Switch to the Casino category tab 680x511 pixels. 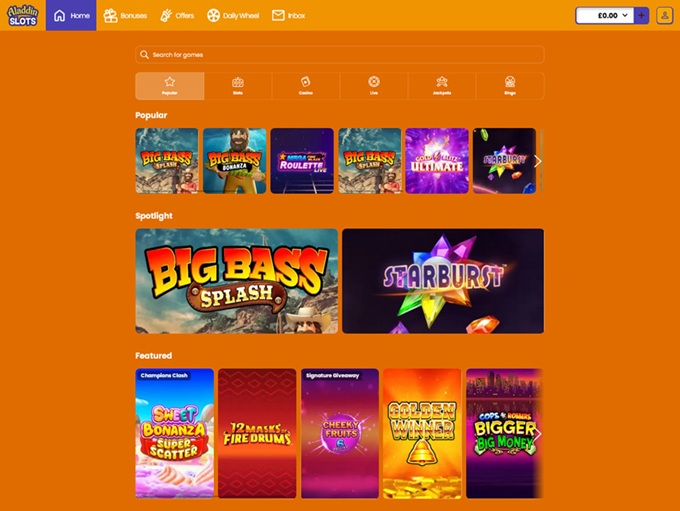click(306, 86)
